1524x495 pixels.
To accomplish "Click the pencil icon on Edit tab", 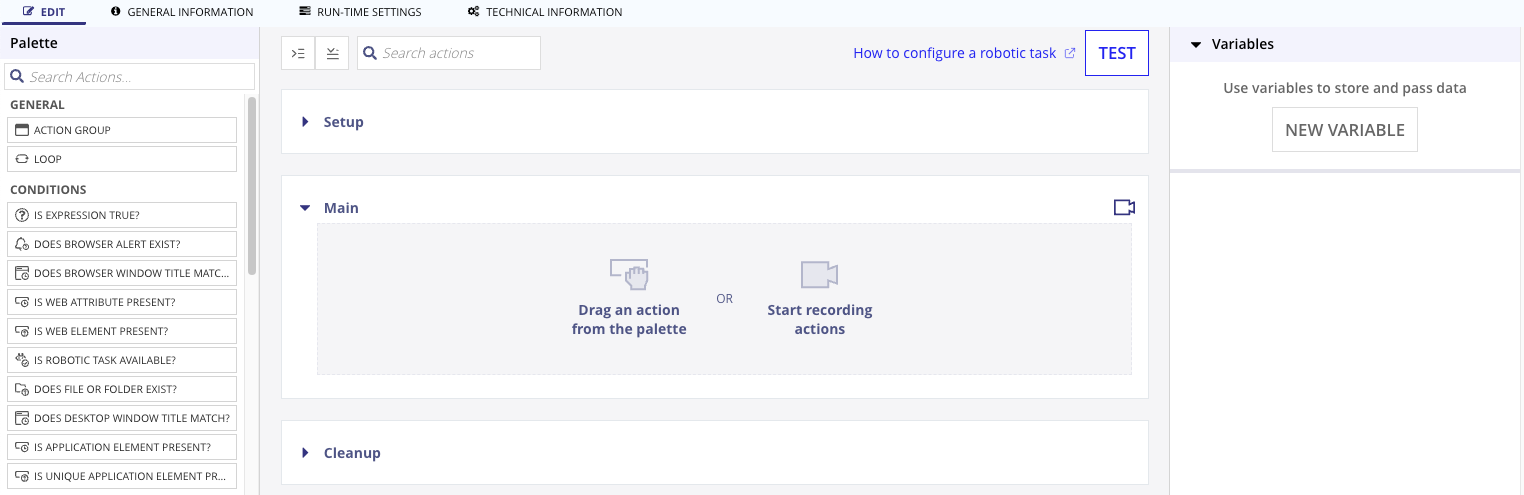I will (28, 12).
